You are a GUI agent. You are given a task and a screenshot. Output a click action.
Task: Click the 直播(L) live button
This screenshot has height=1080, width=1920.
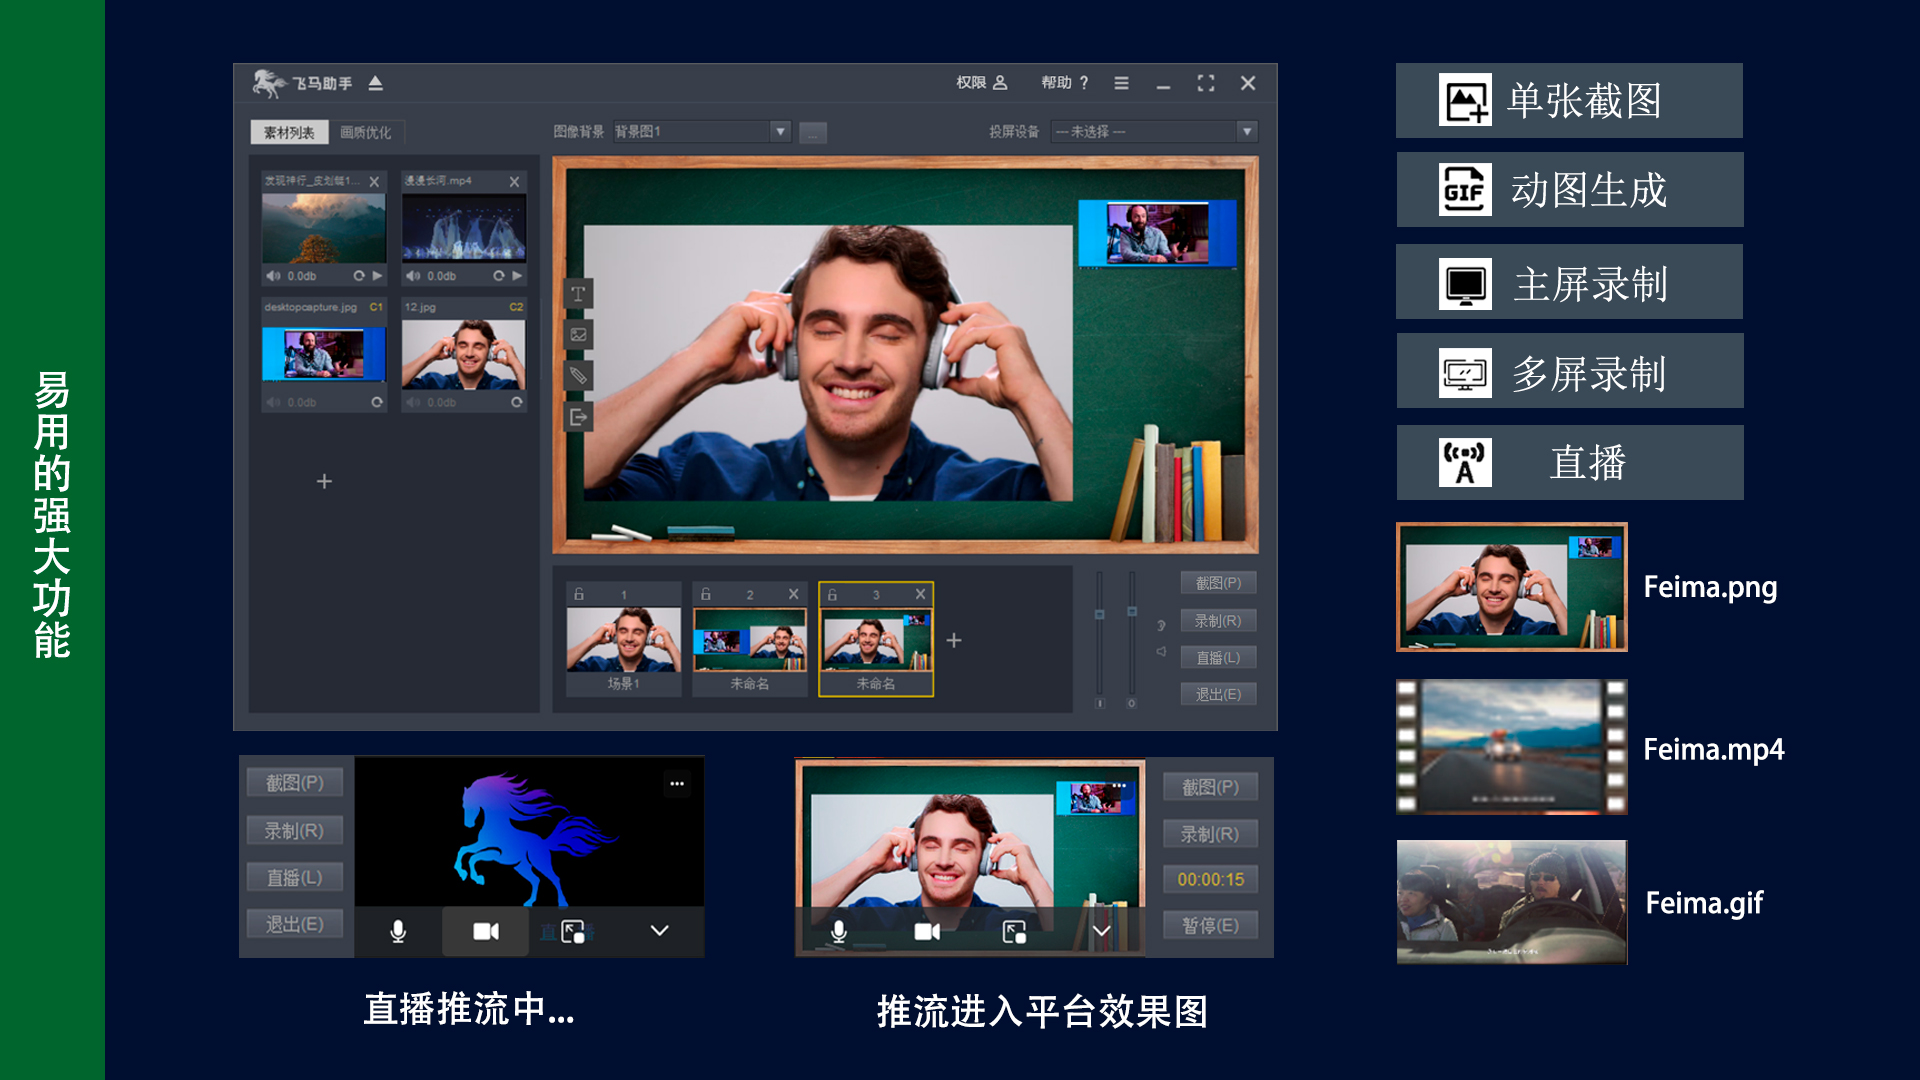1217,658
